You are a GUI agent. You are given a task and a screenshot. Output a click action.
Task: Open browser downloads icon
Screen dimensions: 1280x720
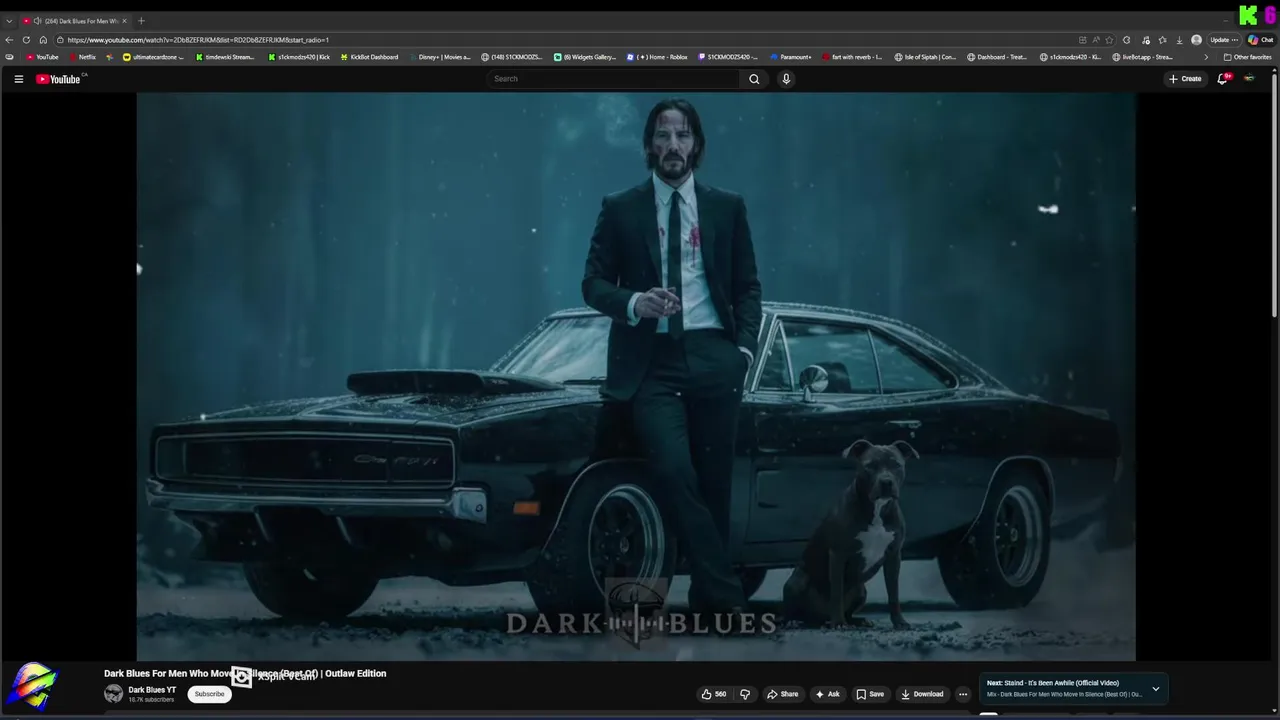1180,40
